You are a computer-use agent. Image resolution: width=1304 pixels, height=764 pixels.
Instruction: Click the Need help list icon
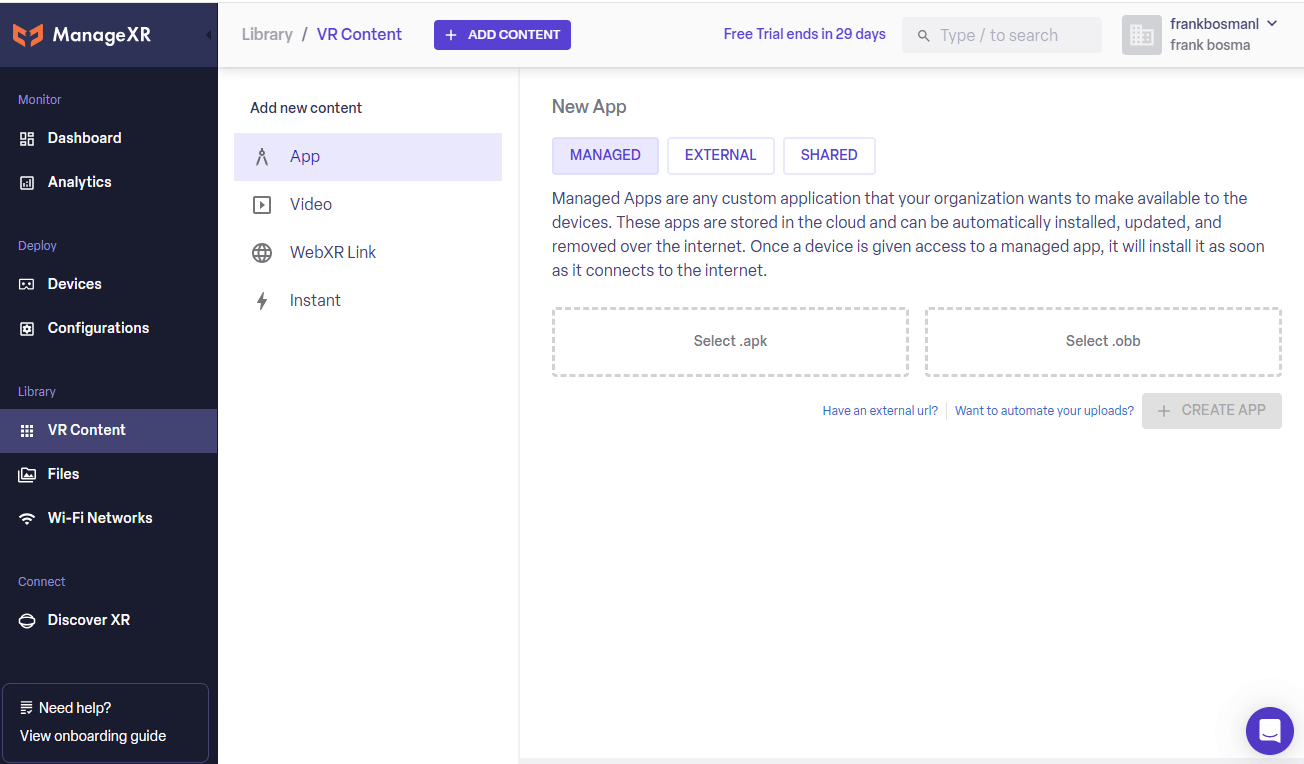point(27,708)
